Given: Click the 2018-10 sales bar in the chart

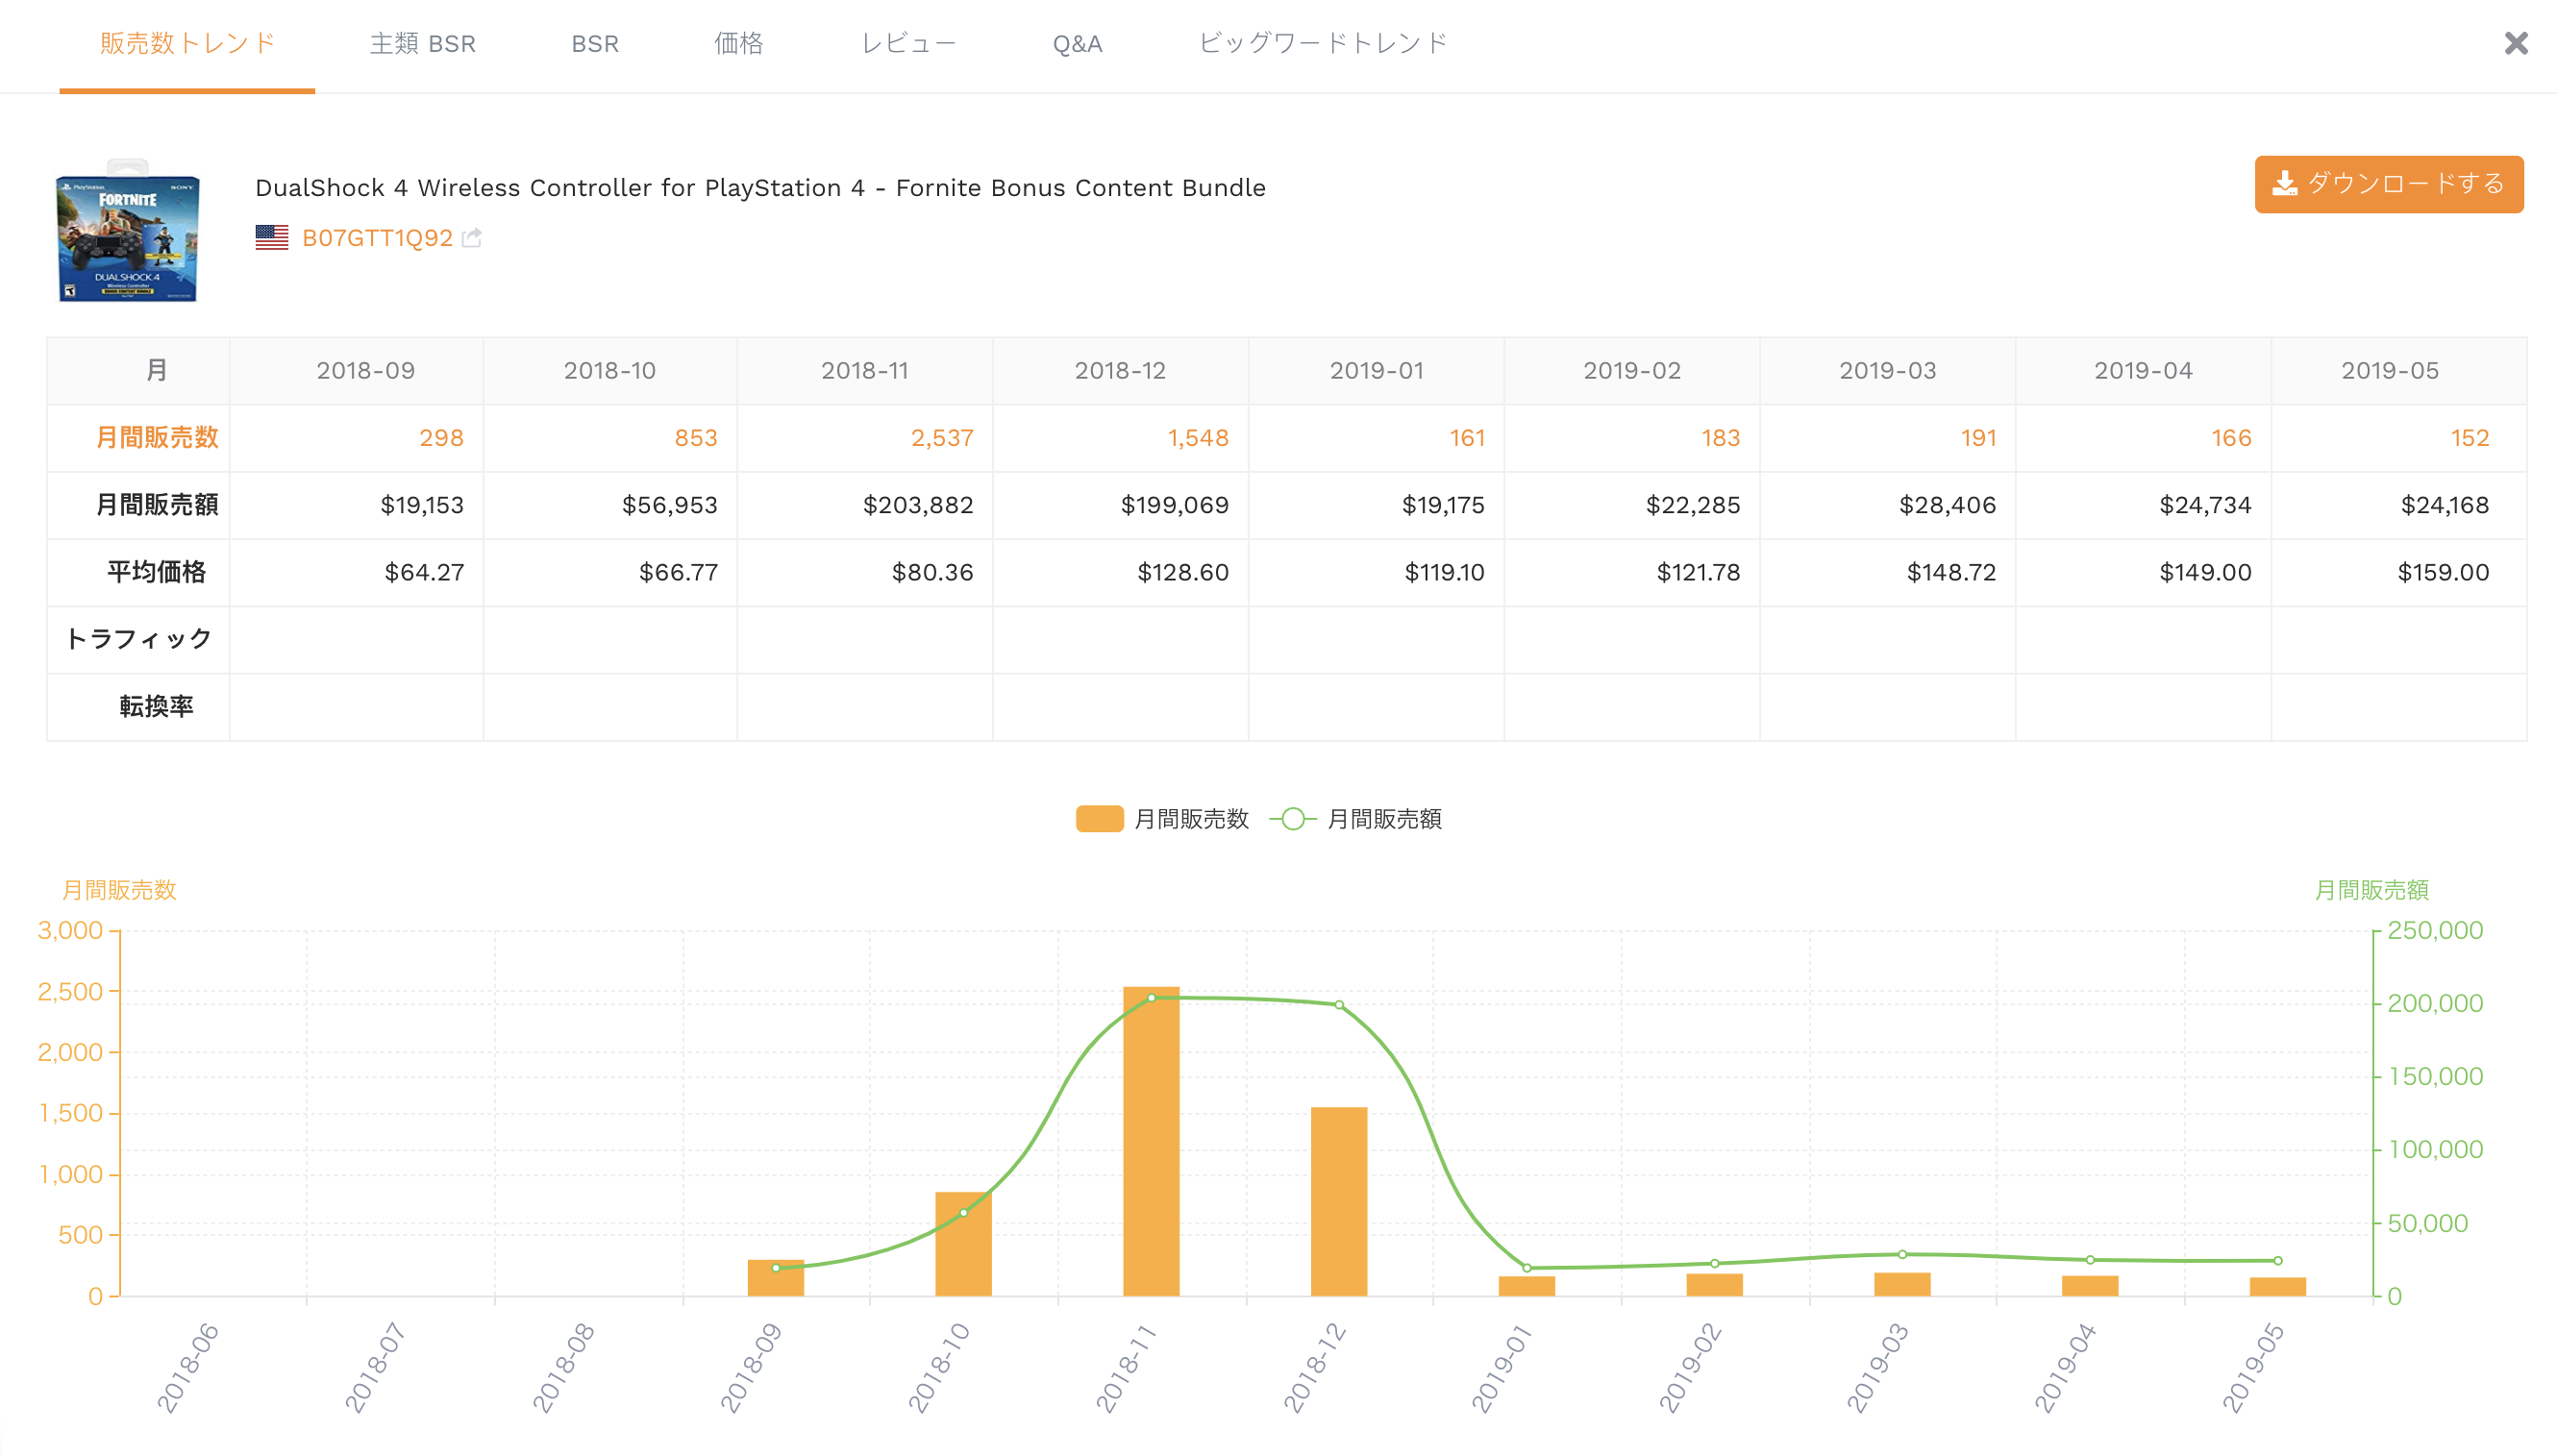Looking at the screenshot, I should tap(963, 1243).
